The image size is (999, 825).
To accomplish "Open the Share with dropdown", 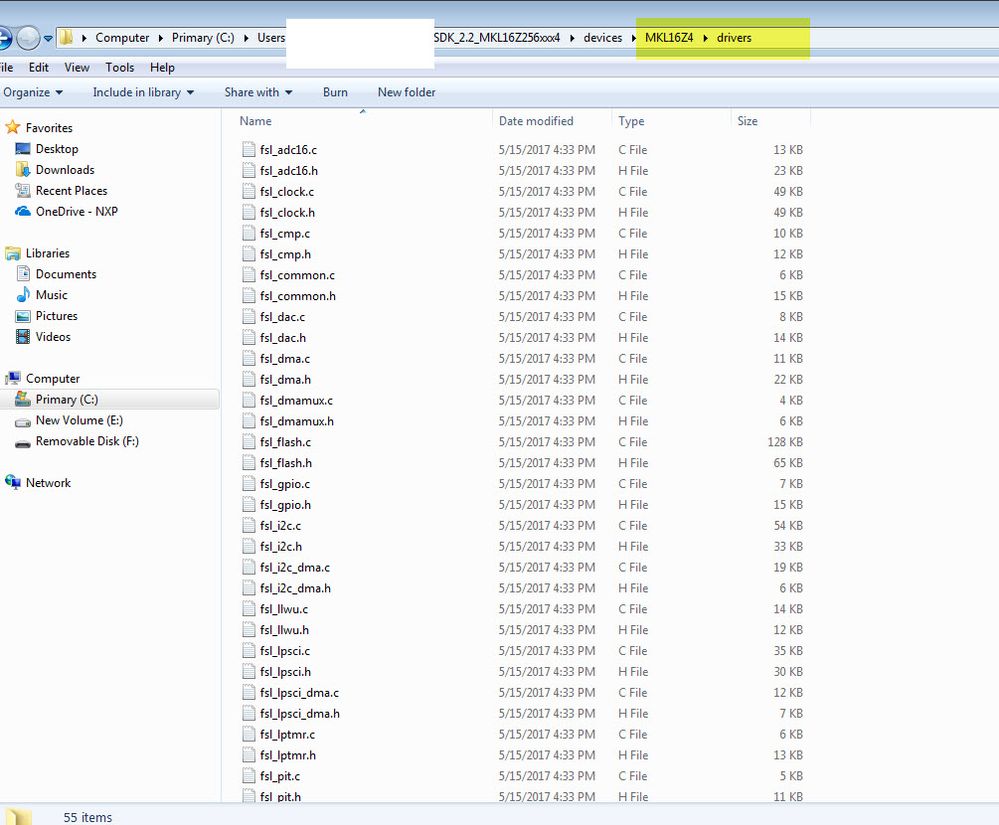I will click(258, 92).
